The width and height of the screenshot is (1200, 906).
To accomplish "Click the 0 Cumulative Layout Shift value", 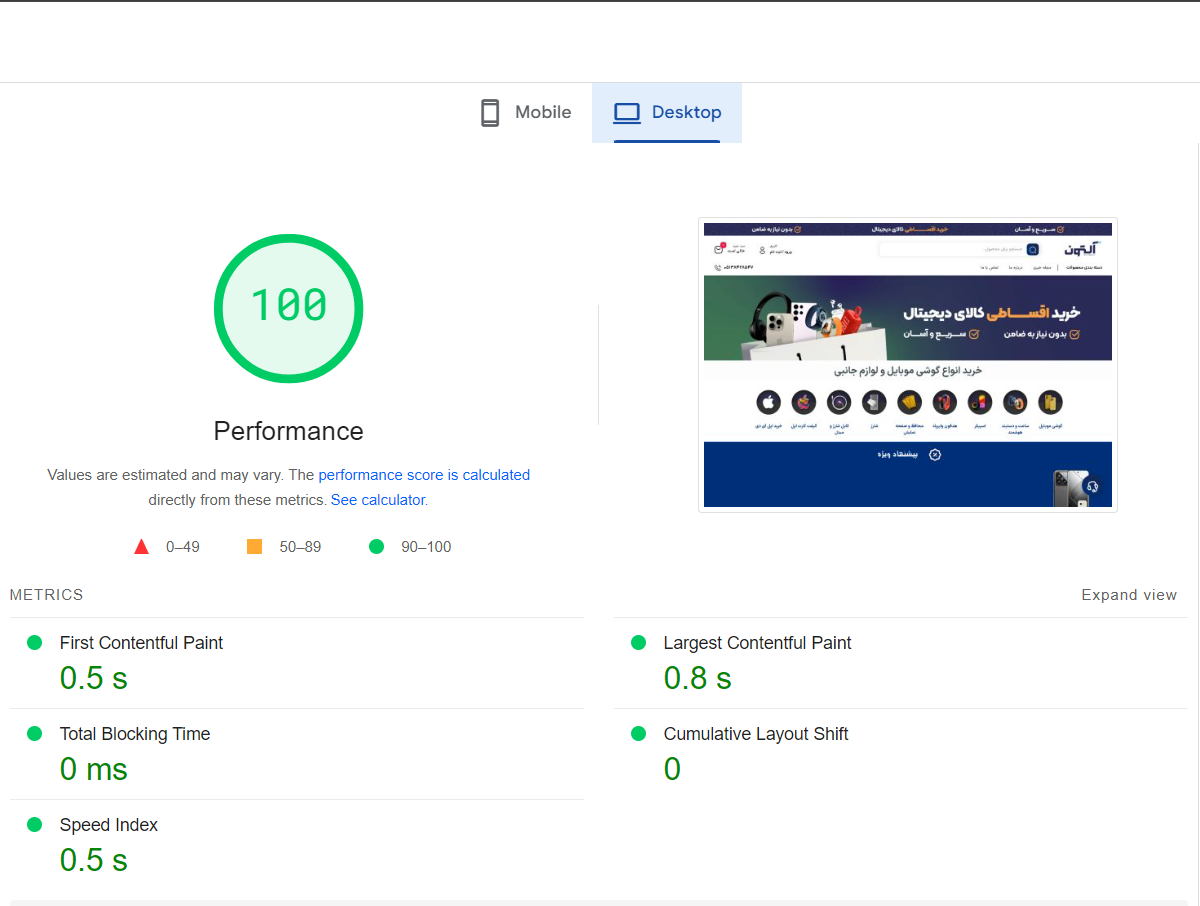I will 672,769.
